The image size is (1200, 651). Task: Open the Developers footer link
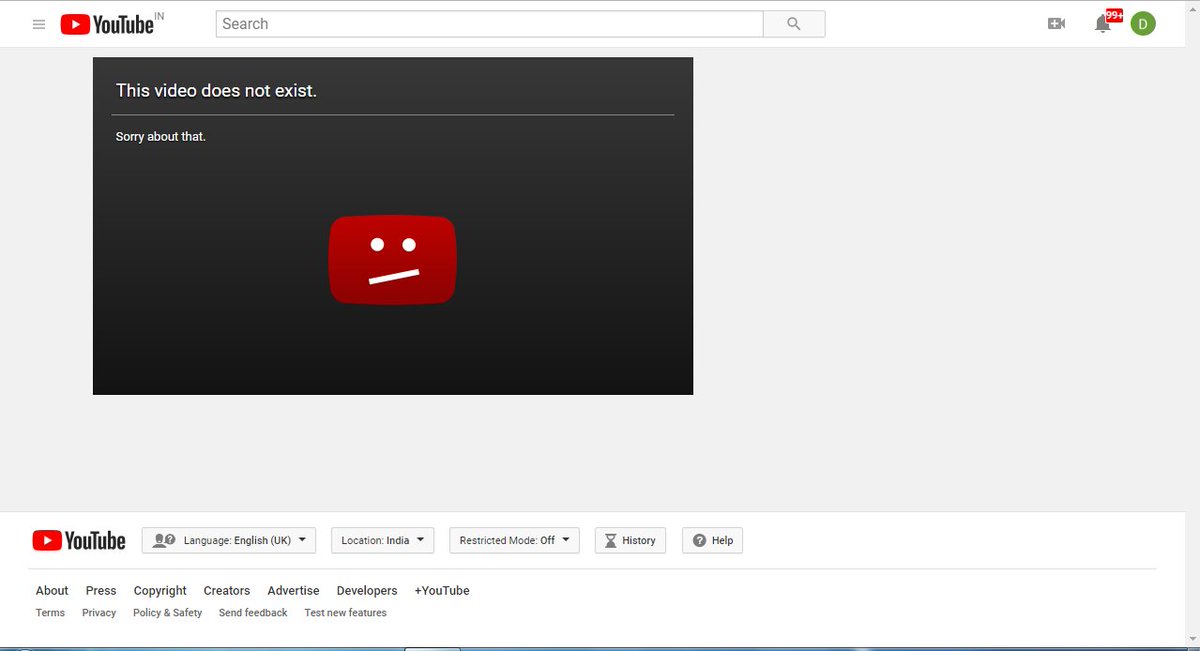click(367, 591)
